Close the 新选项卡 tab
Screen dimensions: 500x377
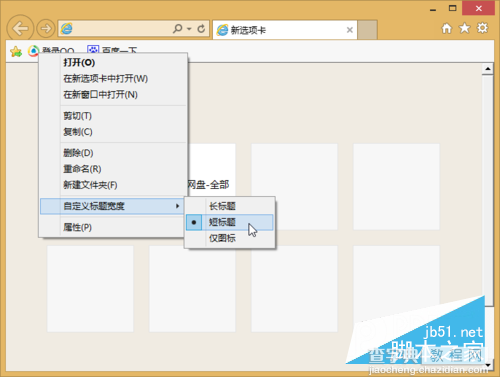coord(349,30)
